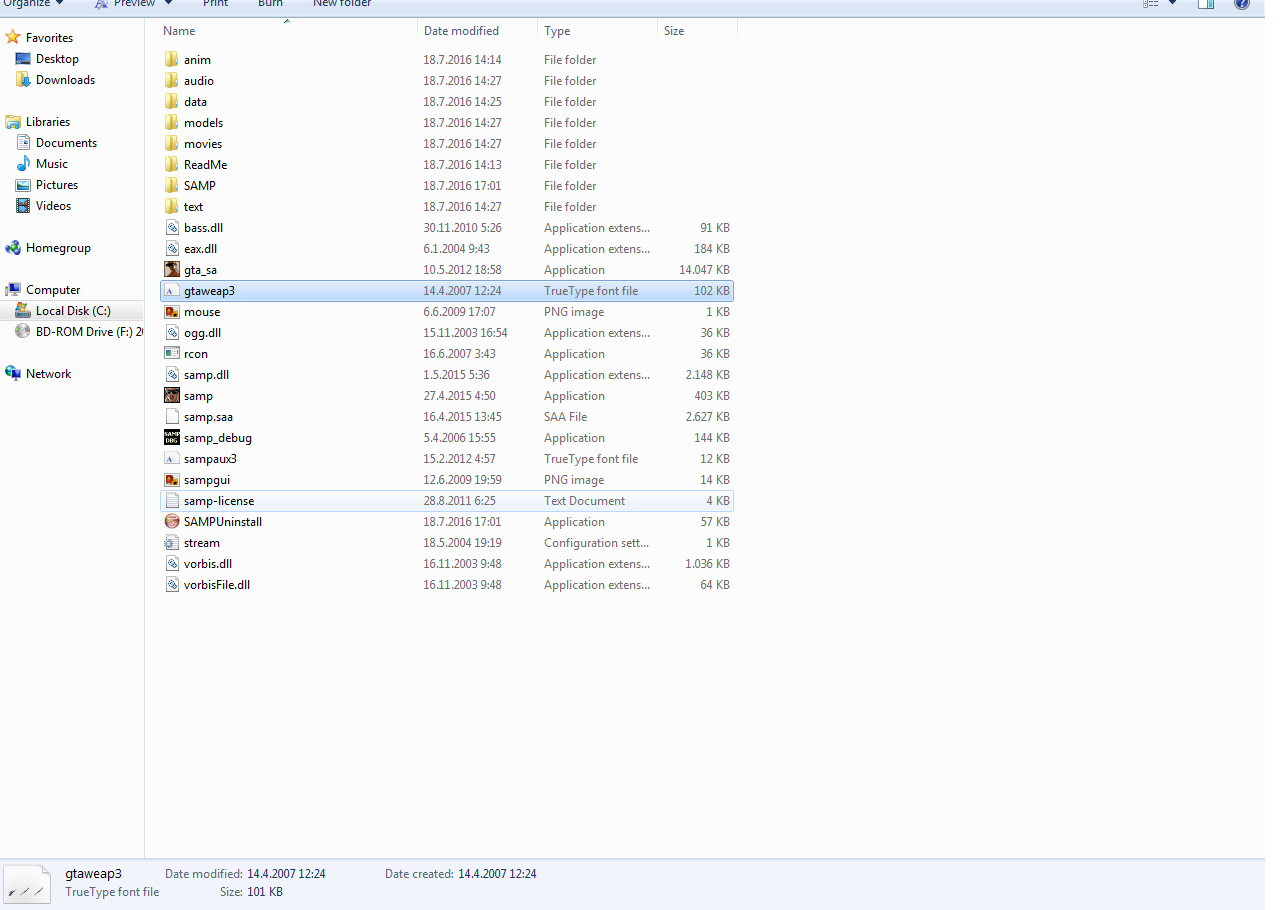Select the samp.dll file name
This screenshot has height=910, width=1280.
tap(206, 375)
